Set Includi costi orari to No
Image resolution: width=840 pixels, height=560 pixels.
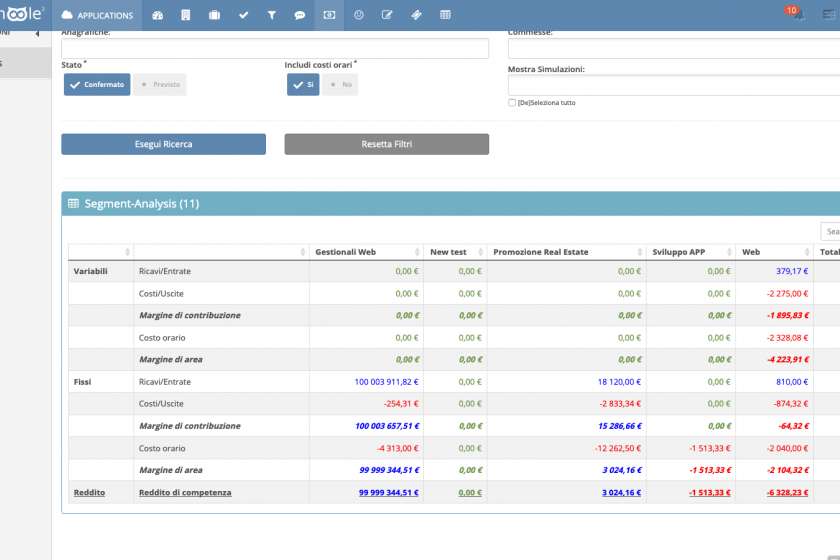tap(340, 85)
